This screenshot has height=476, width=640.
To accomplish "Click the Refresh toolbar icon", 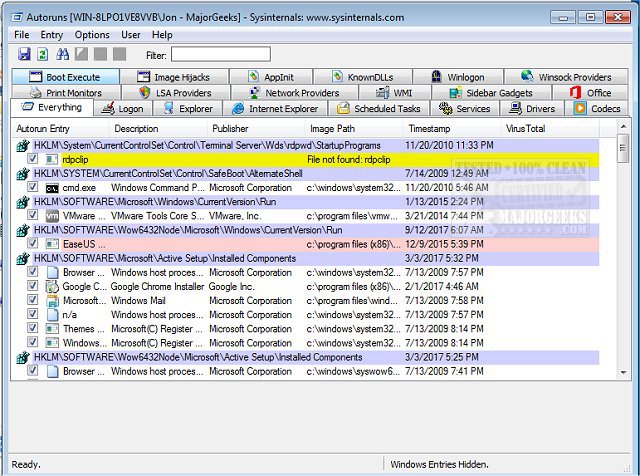I will point(41,54).
